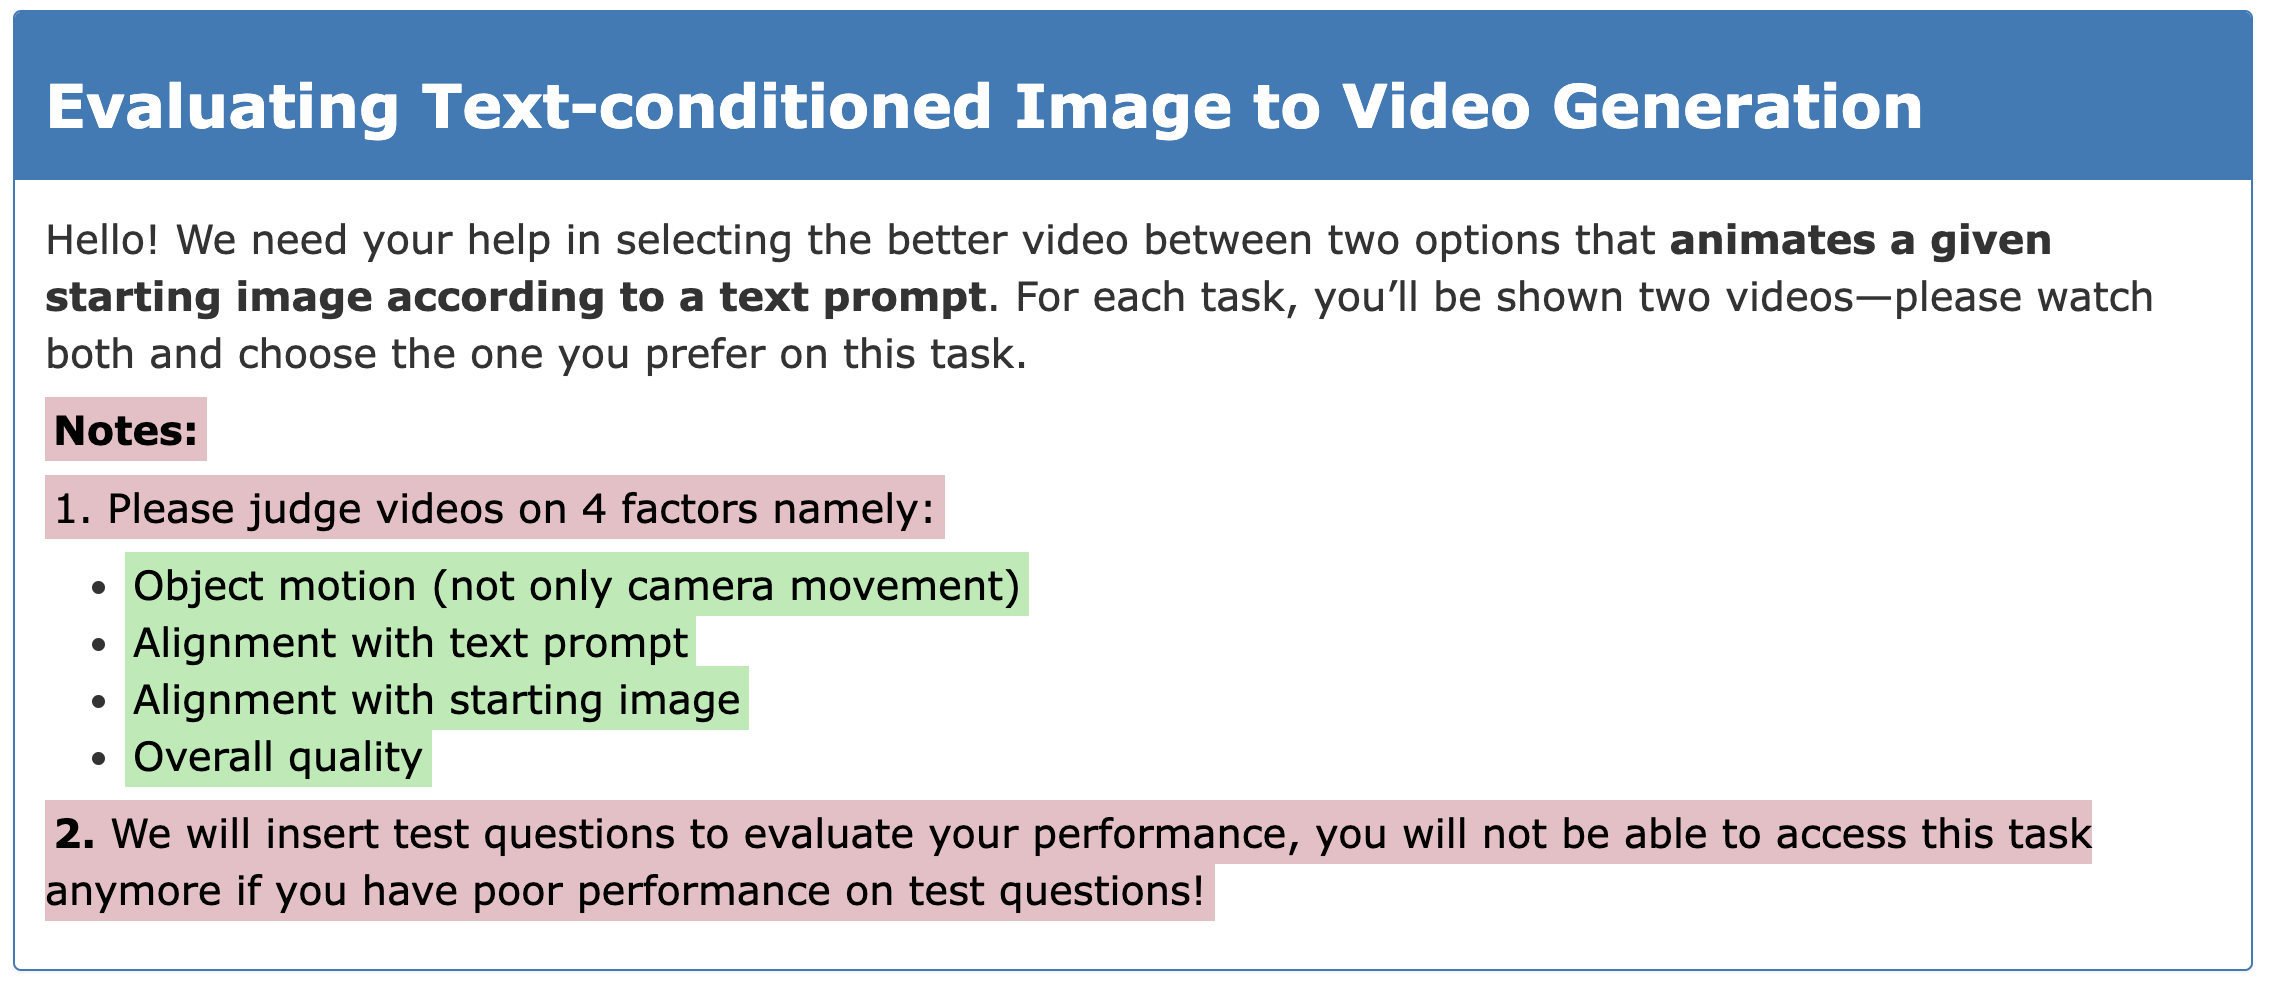Select the "Object motion (not only camera movement)" item

576,585
